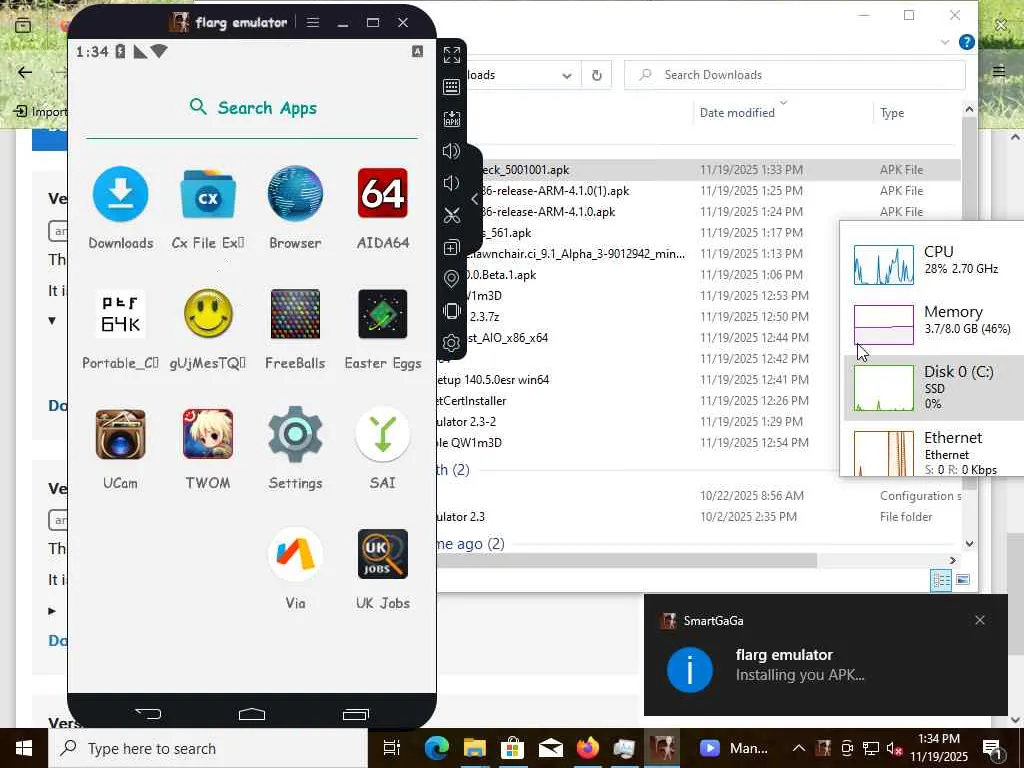Click the Explorer horizontal scrollbar
This screenshot has height=768, width=1024.
coord(627,561)
